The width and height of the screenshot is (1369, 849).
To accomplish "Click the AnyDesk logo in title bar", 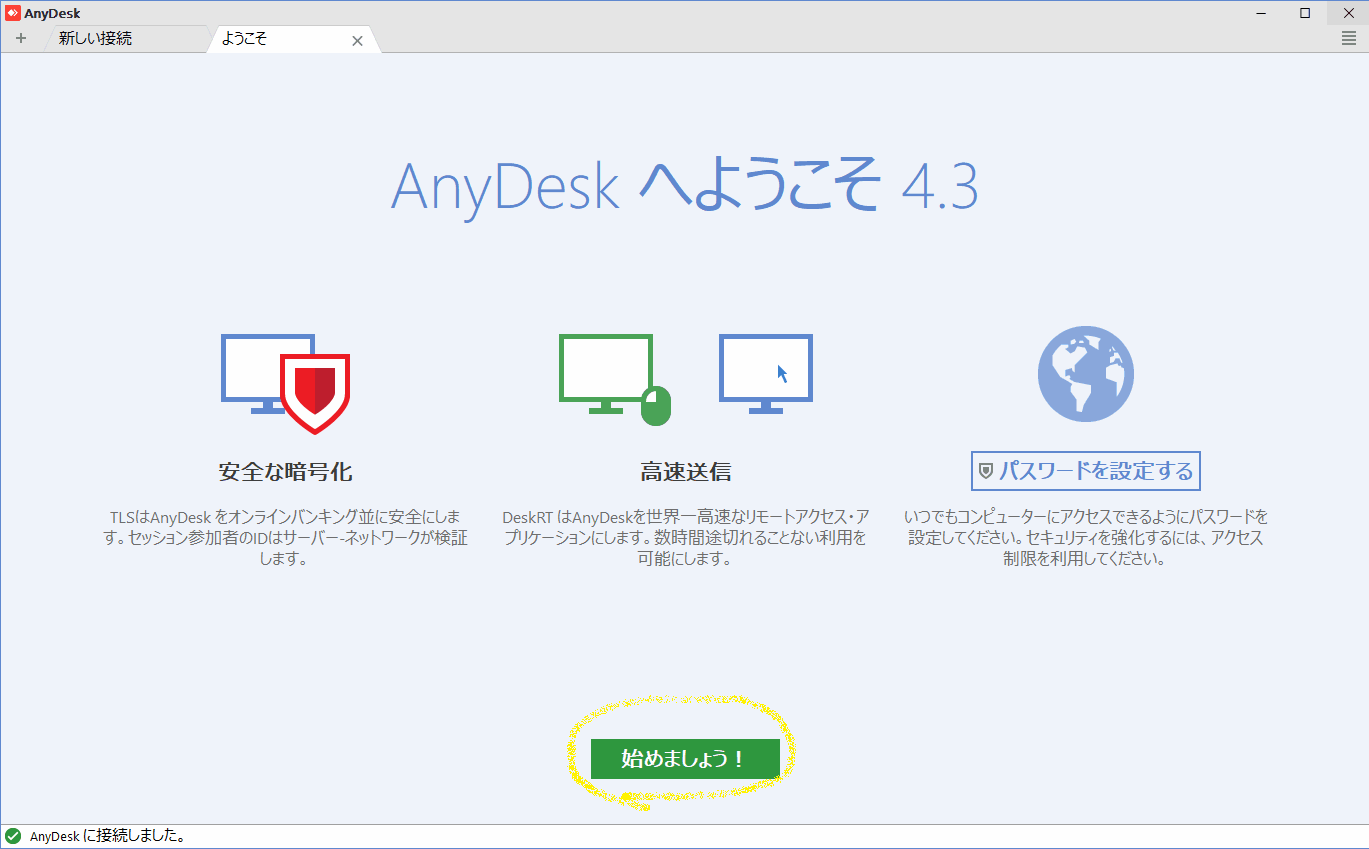I will (x=12, y=13).
